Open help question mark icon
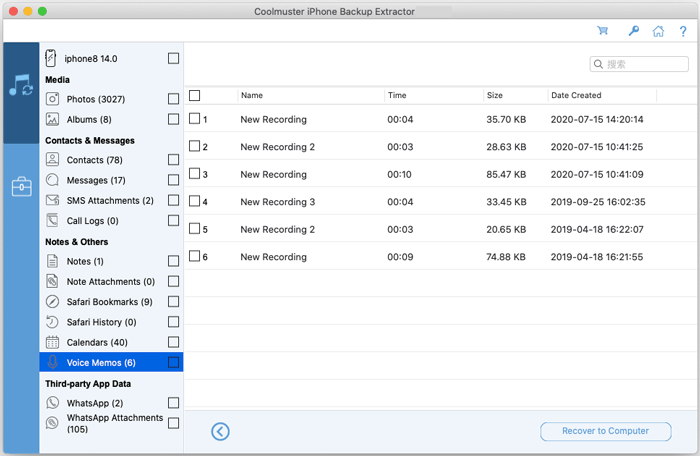This screenshot has width=700, height=456. 683,31
